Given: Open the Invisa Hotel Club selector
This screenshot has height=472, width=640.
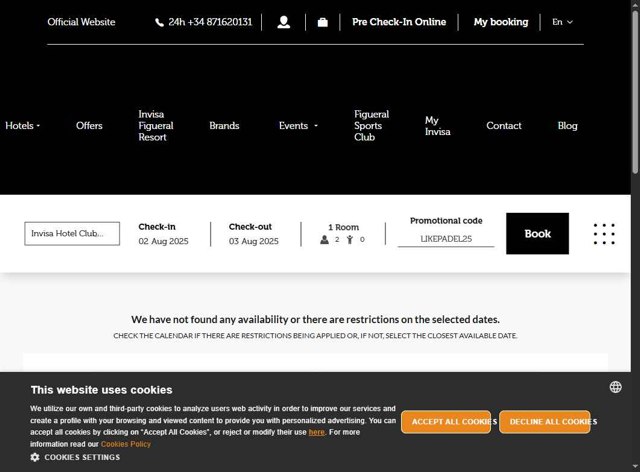Looking at the screenshot, I should click(x=72, y=234).
